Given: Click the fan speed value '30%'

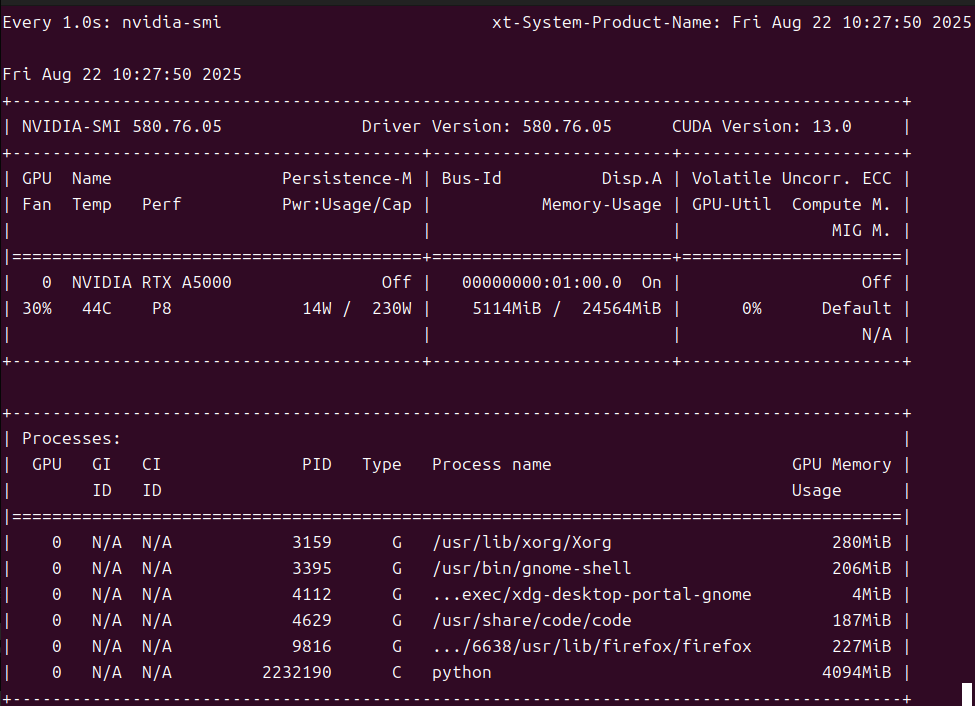Looking at the screenshot, I should pyautogui.click(x=37, y=309).
